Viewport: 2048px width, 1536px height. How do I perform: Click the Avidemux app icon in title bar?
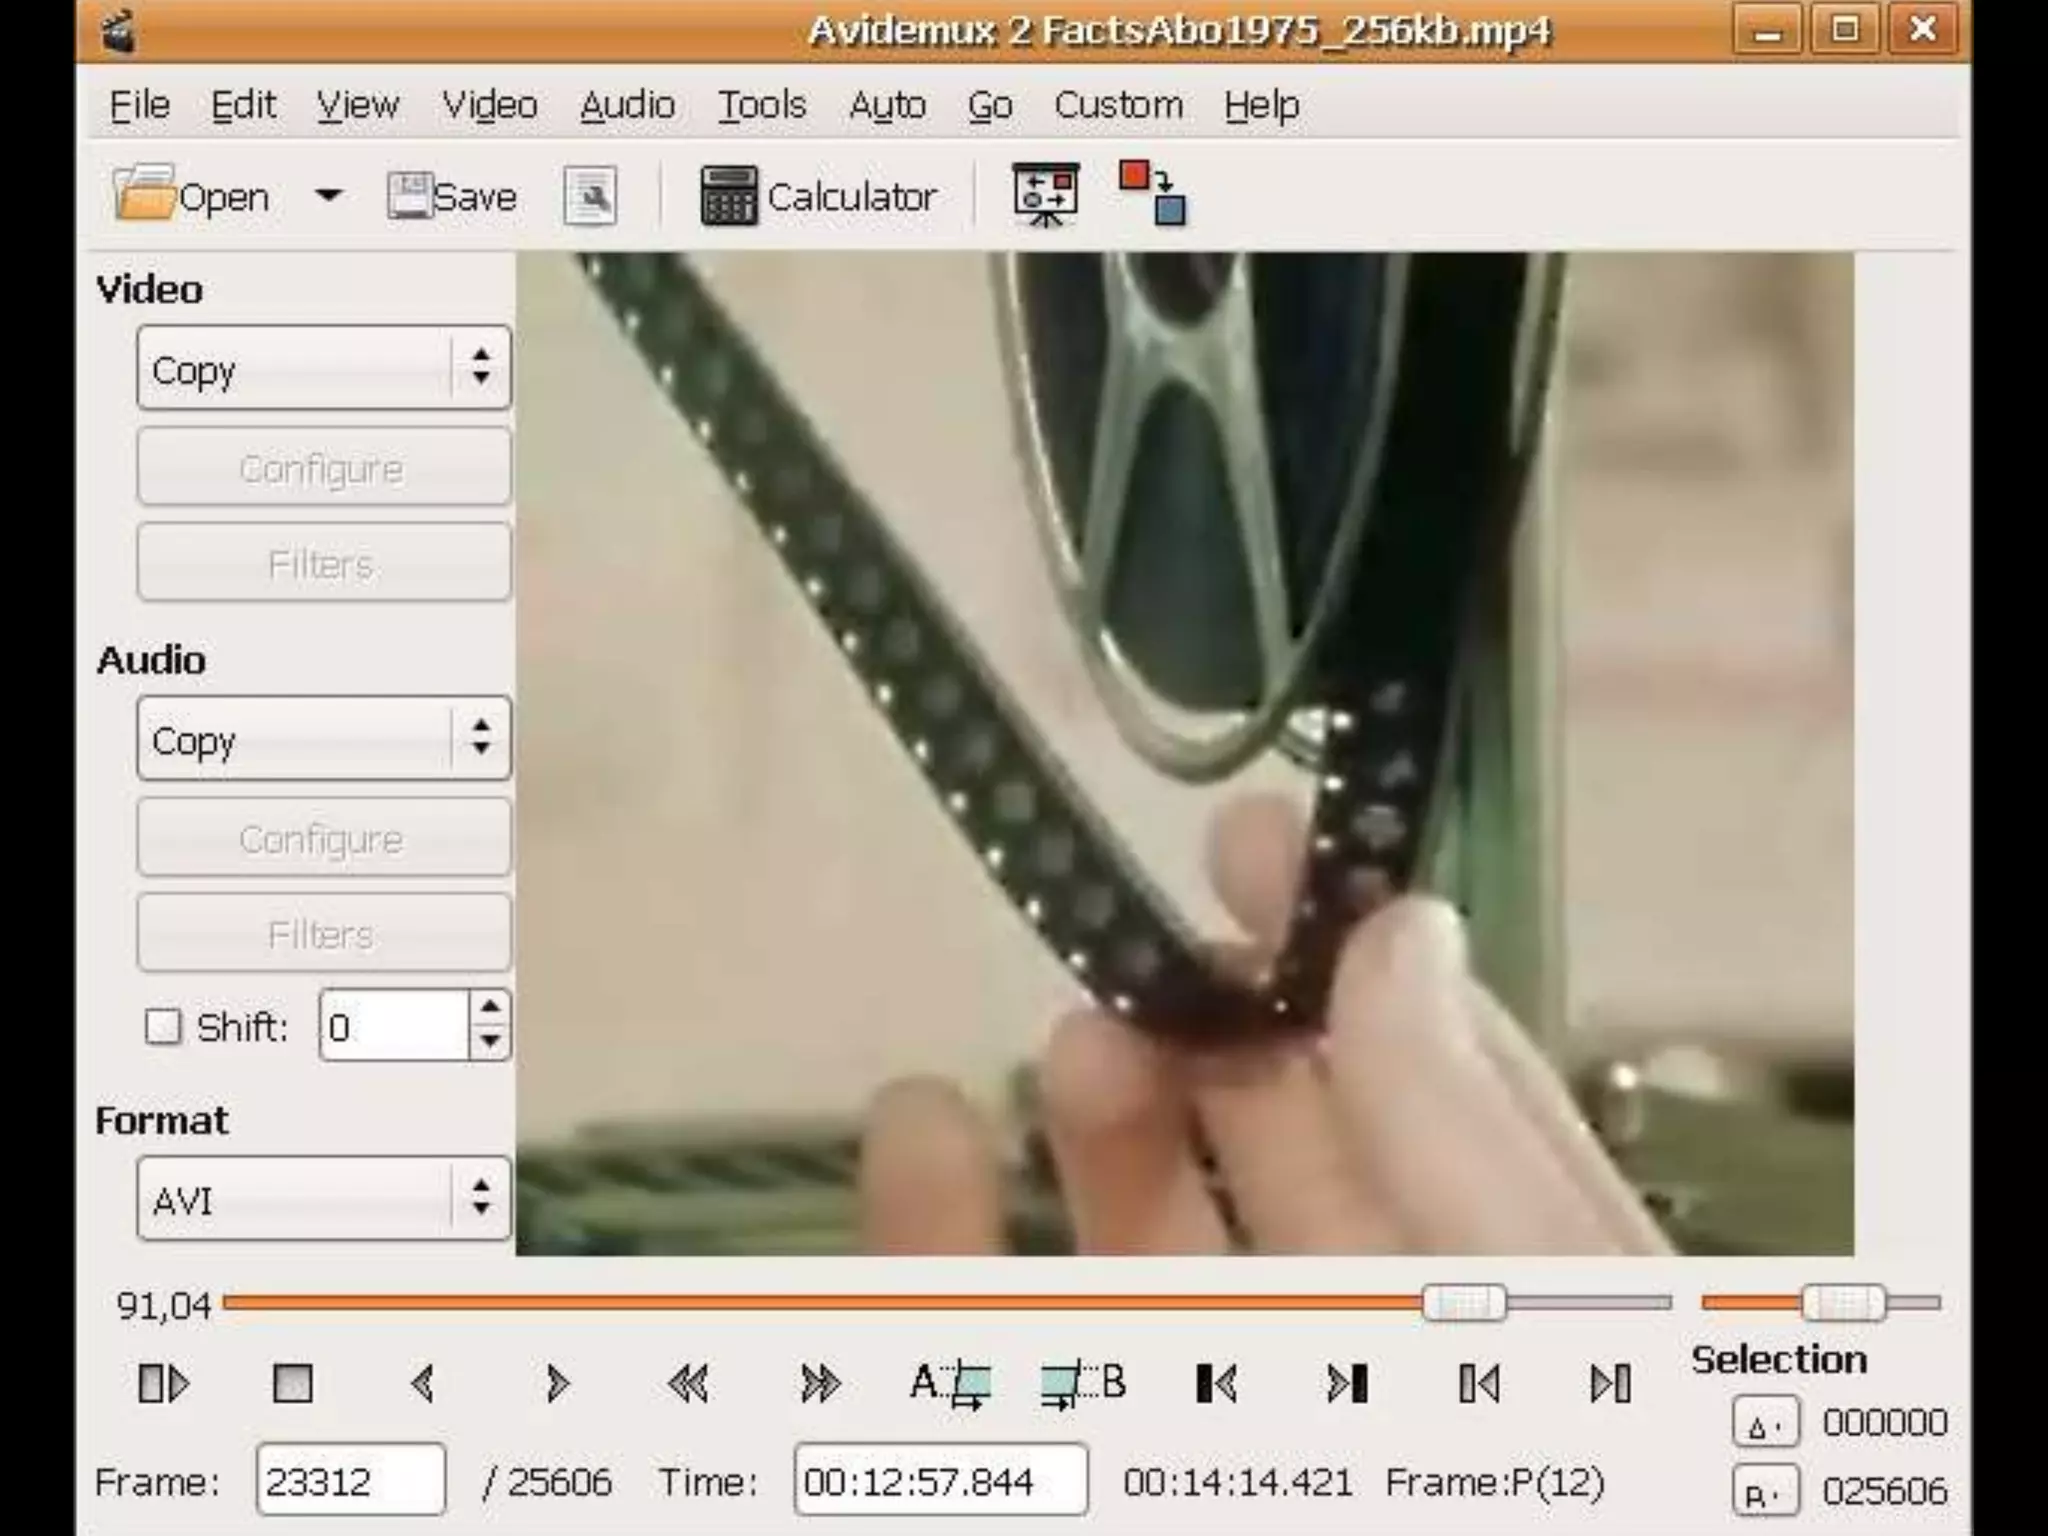pyautogui.click(x=120, y=30)
